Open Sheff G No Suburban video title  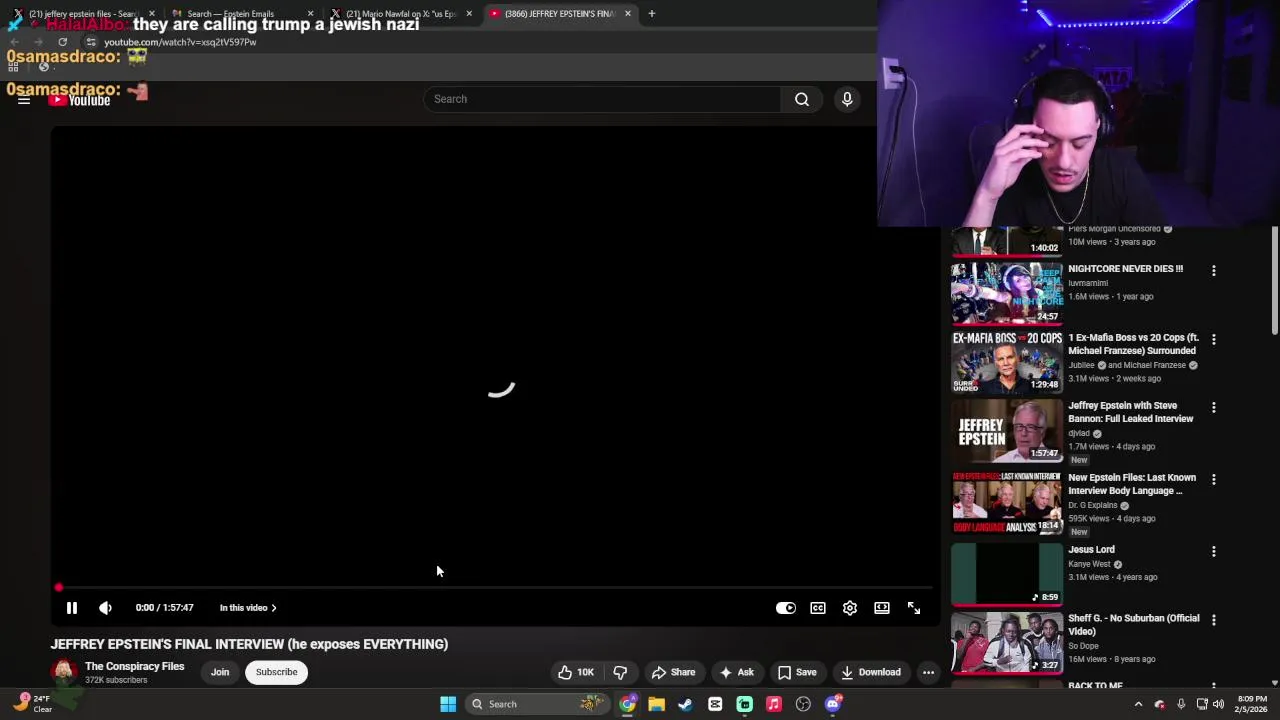pyautogui.click(x=1133, y=625)
